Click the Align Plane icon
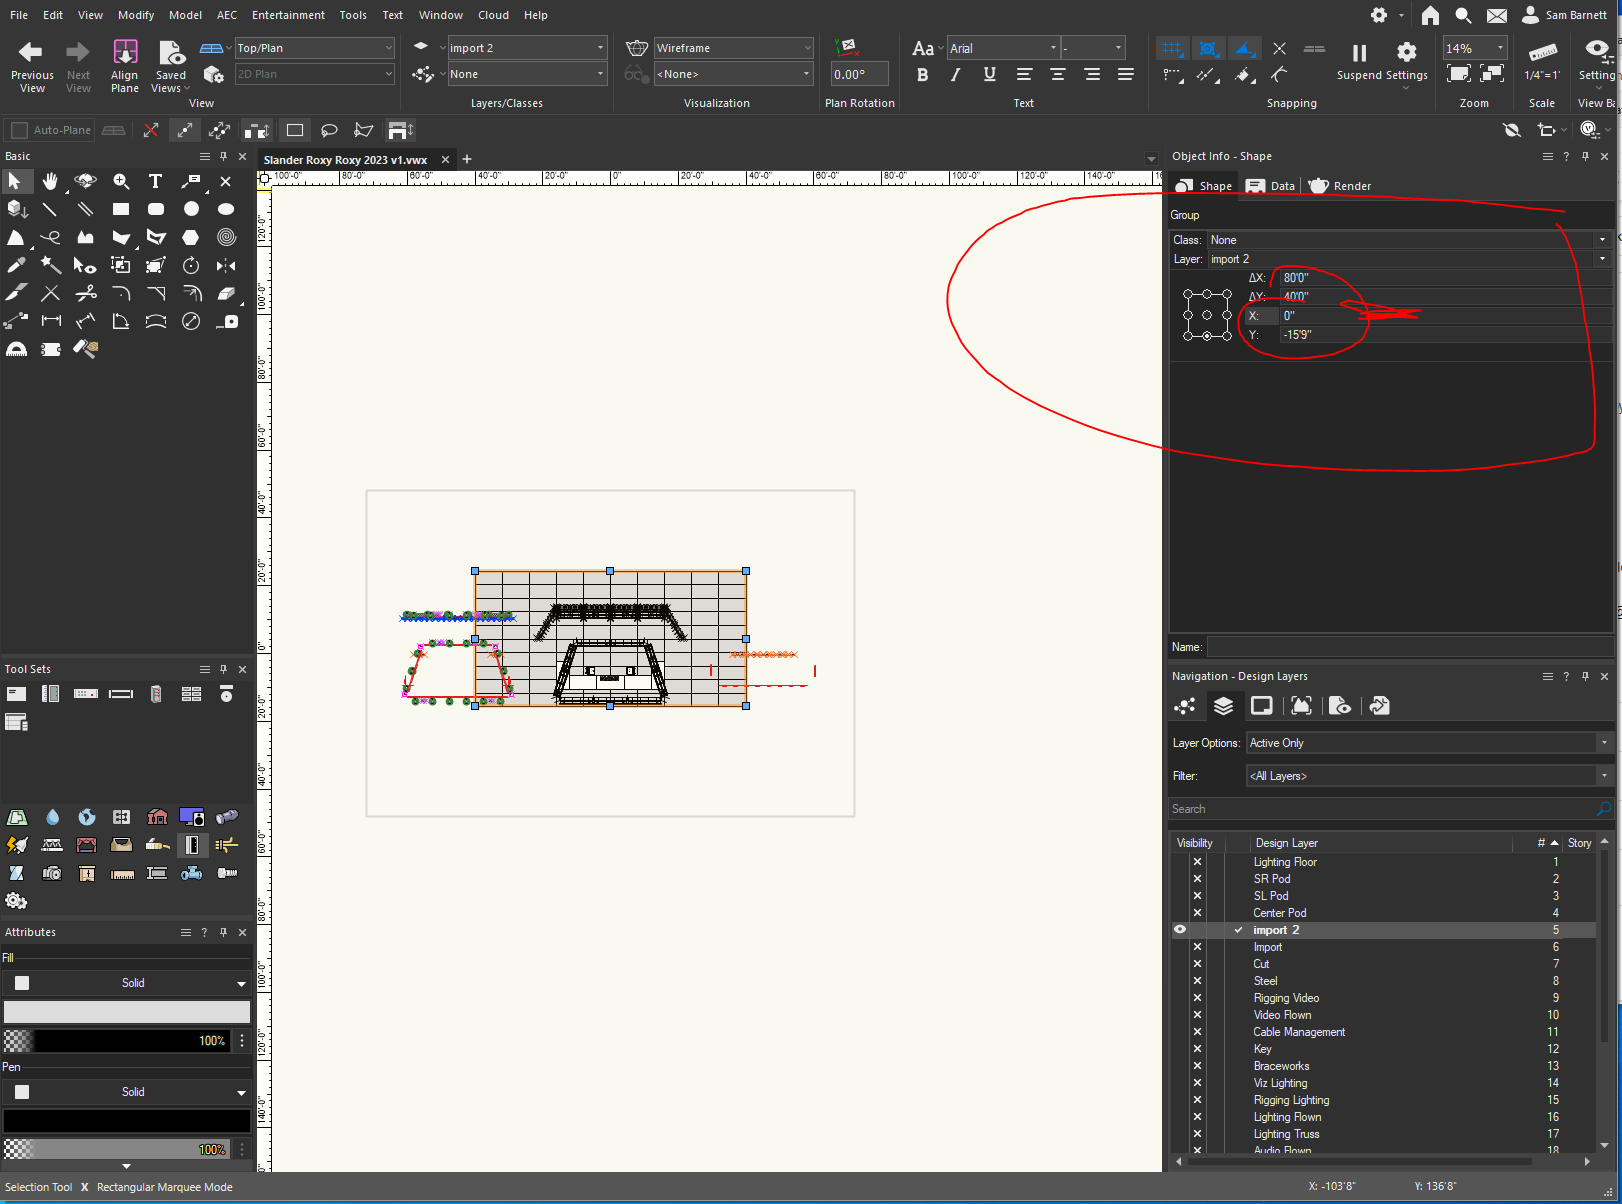1622x1204 pixels. click(x=125, y=52)
